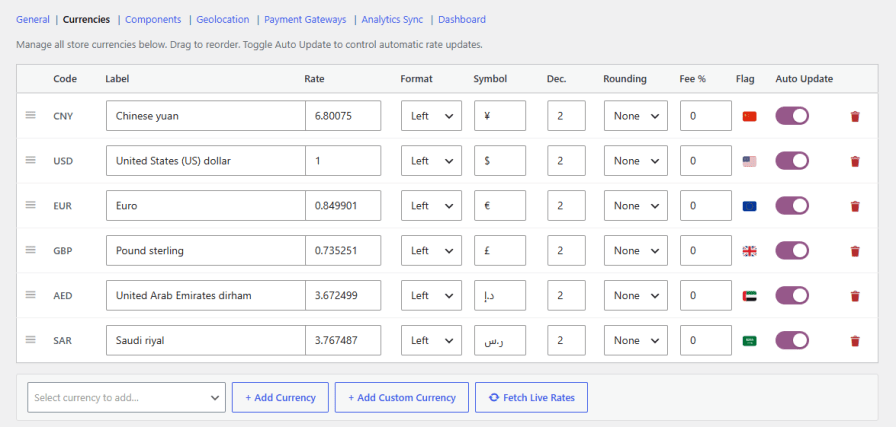
Task: Switch off Auto Update for SAR
Action: [792, 341]
